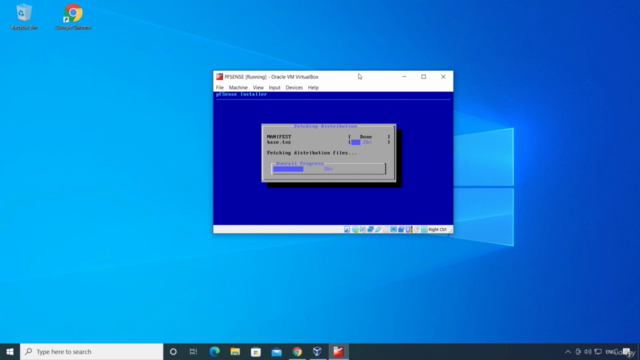Open Task View on the taskbar

coord(193,351)
